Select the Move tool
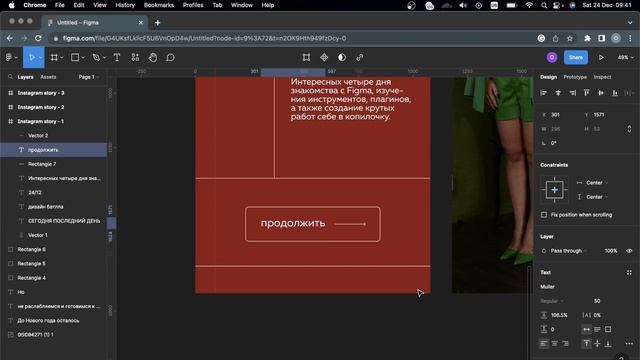This screenshot has height=360, width=640. [x=31, y=58]
